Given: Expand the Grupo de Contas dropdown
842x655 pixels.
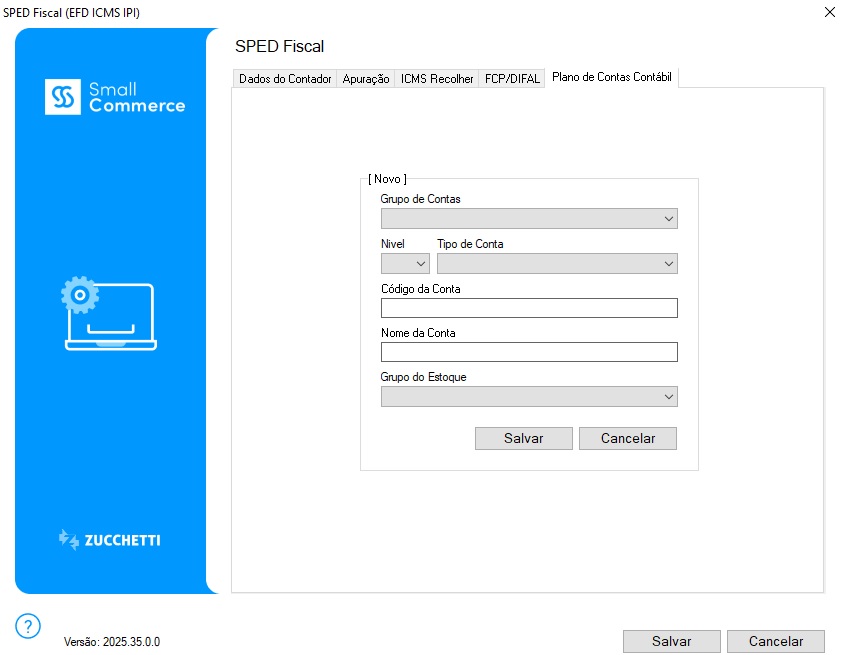Looking at the screenshot, I should 529,219.
